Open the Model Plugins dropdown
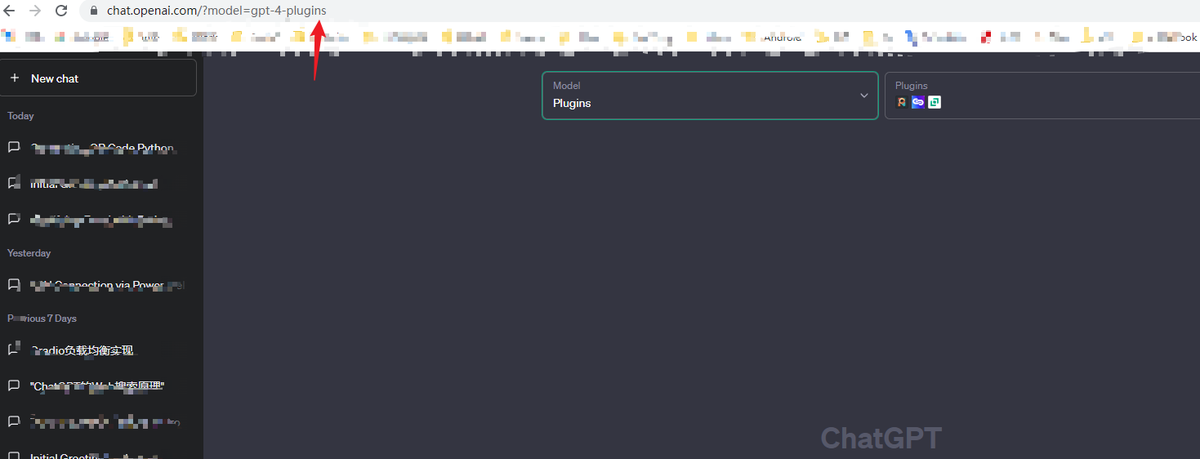1200x459 pixels. pos(710,95)
